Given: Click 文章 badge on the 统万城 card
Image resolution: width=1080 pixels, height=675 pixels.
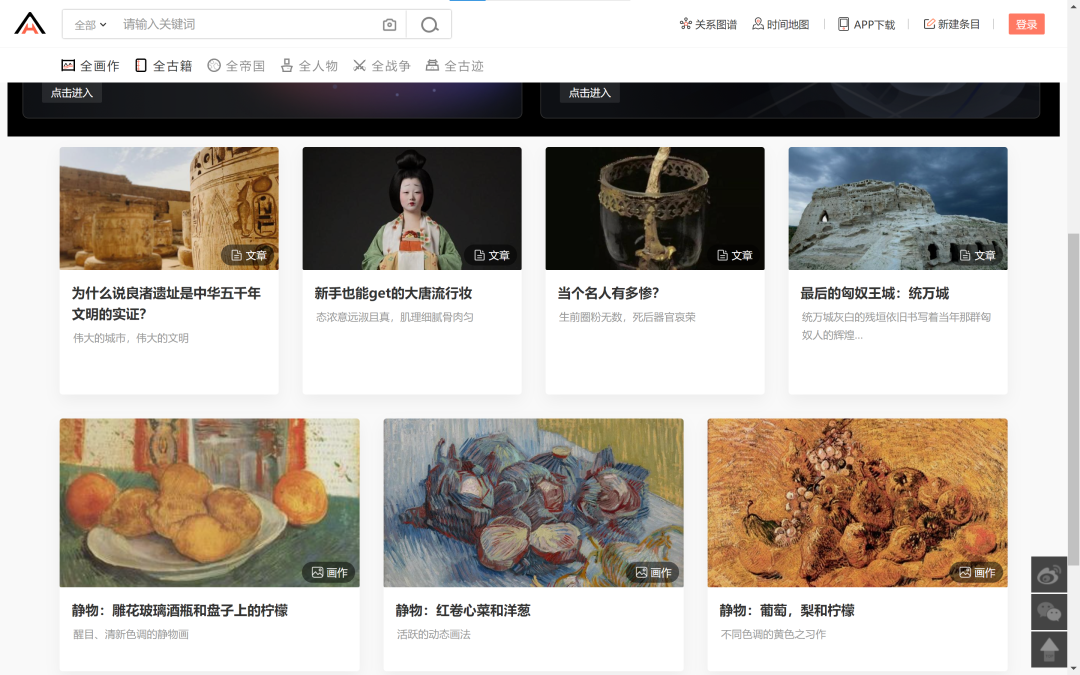Looking at the screenshot, I should coord(977,256).
